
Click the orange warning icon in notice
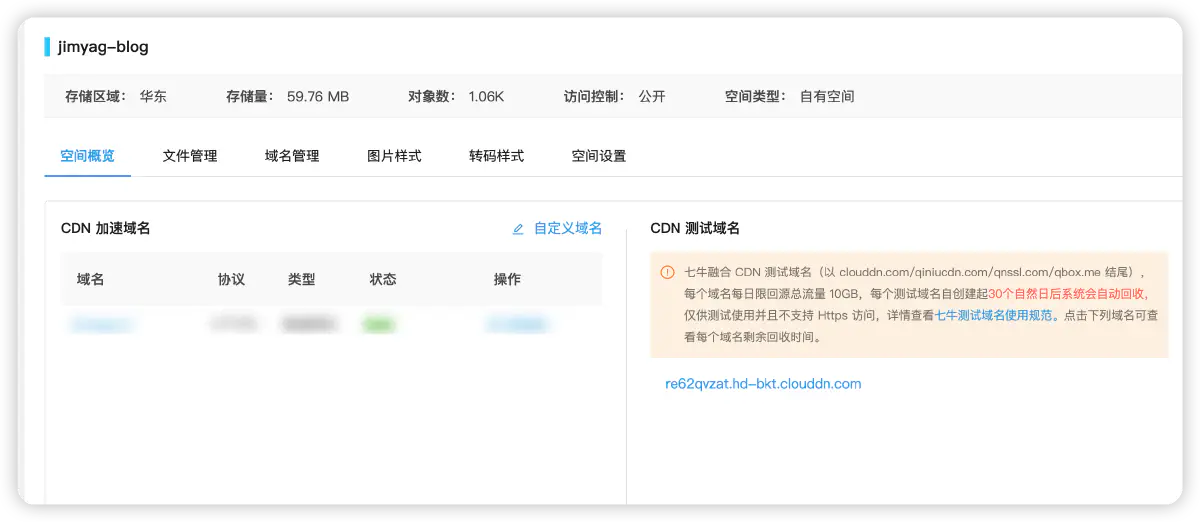tap(667, 272)
